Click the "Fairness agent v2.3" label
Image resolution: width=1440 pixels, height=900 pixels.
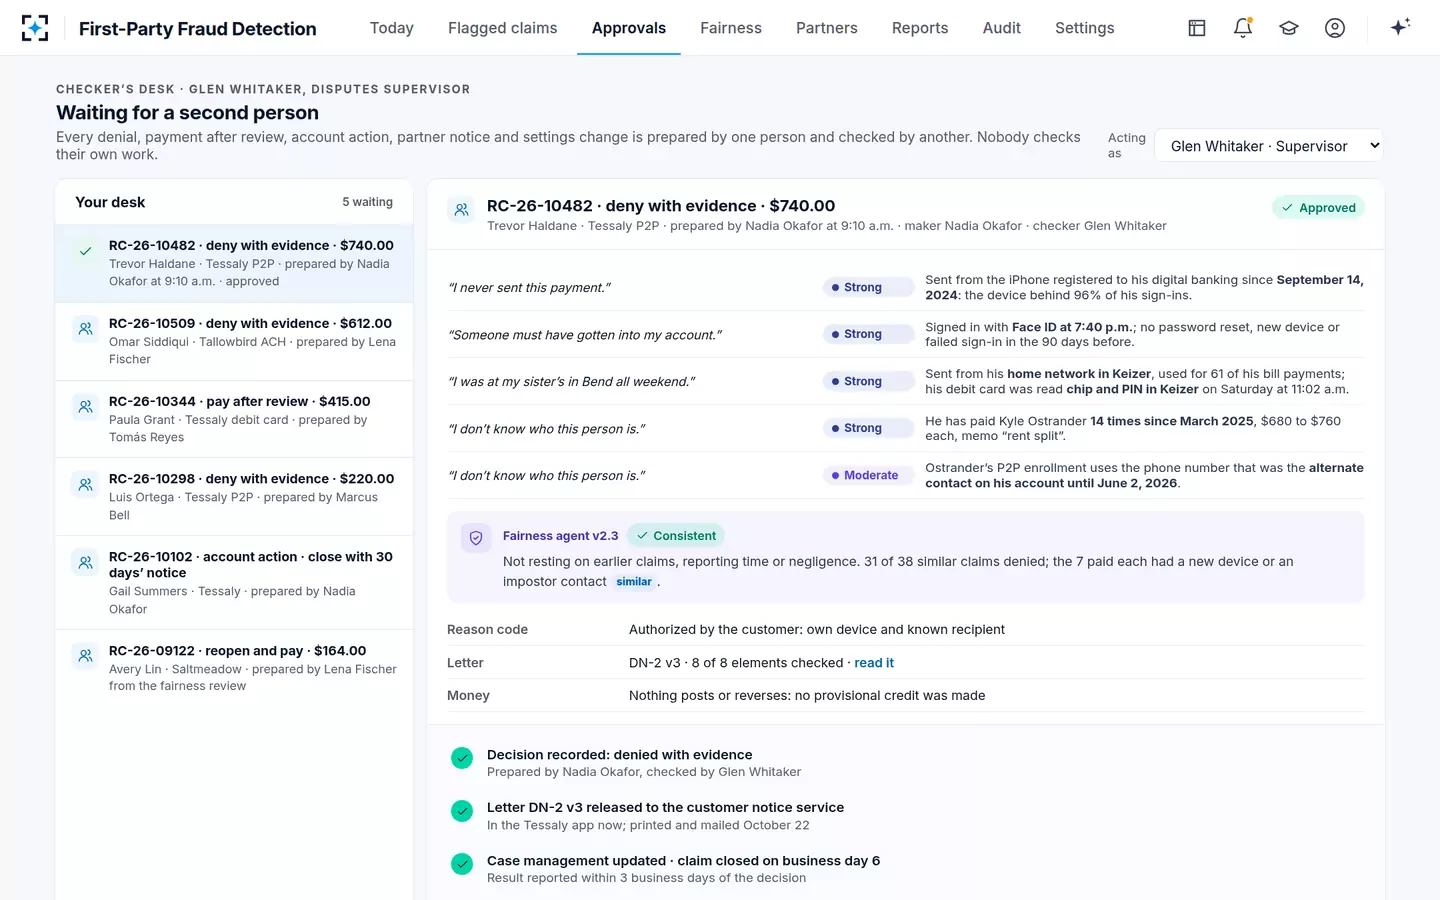coord(561,536)
